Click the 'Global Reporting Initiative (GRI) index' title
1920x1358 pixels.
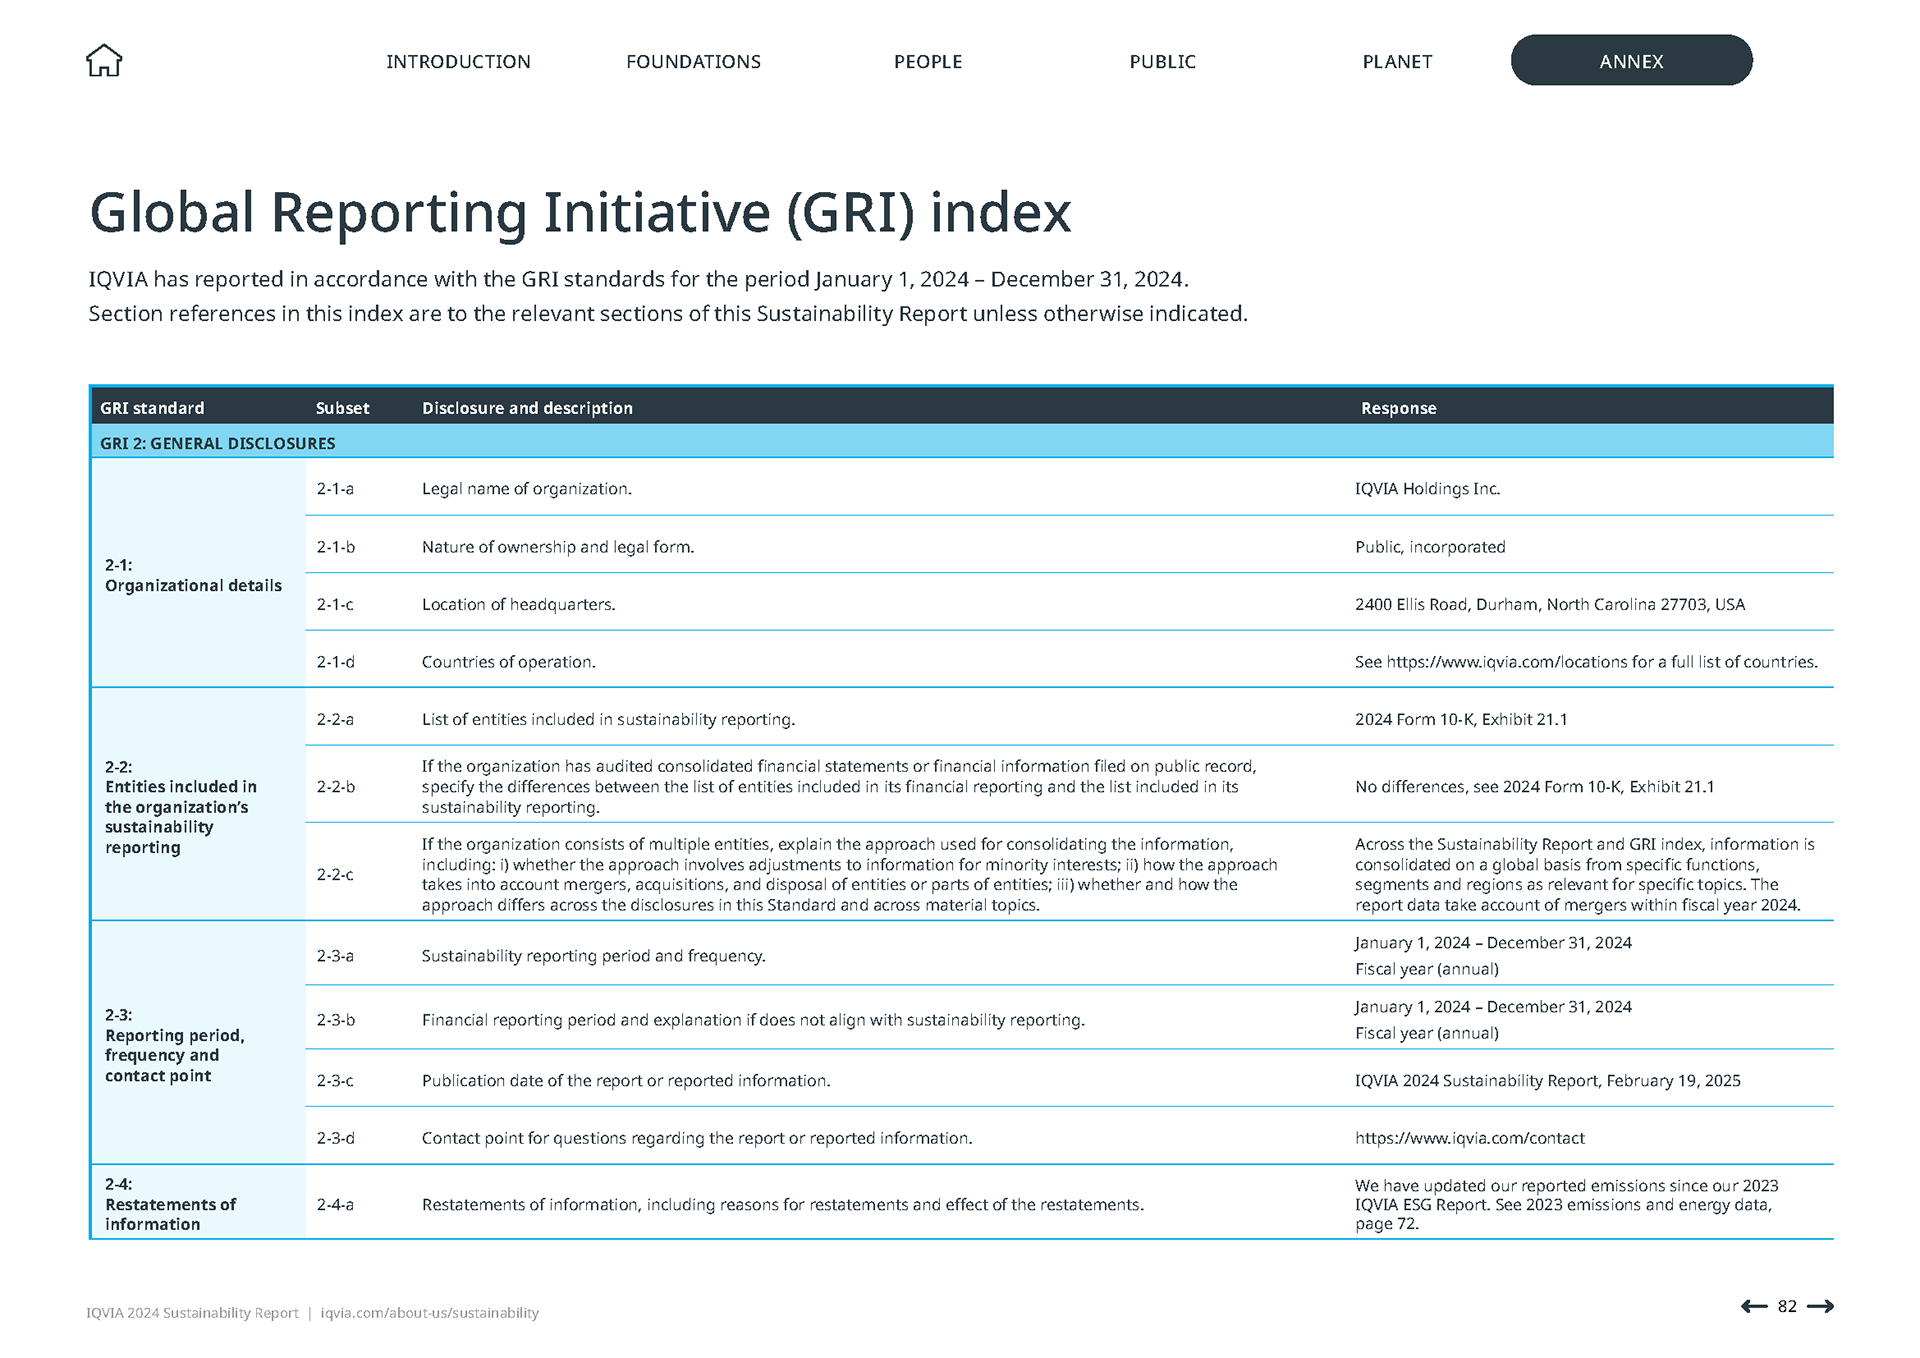[x=580, y=212]
